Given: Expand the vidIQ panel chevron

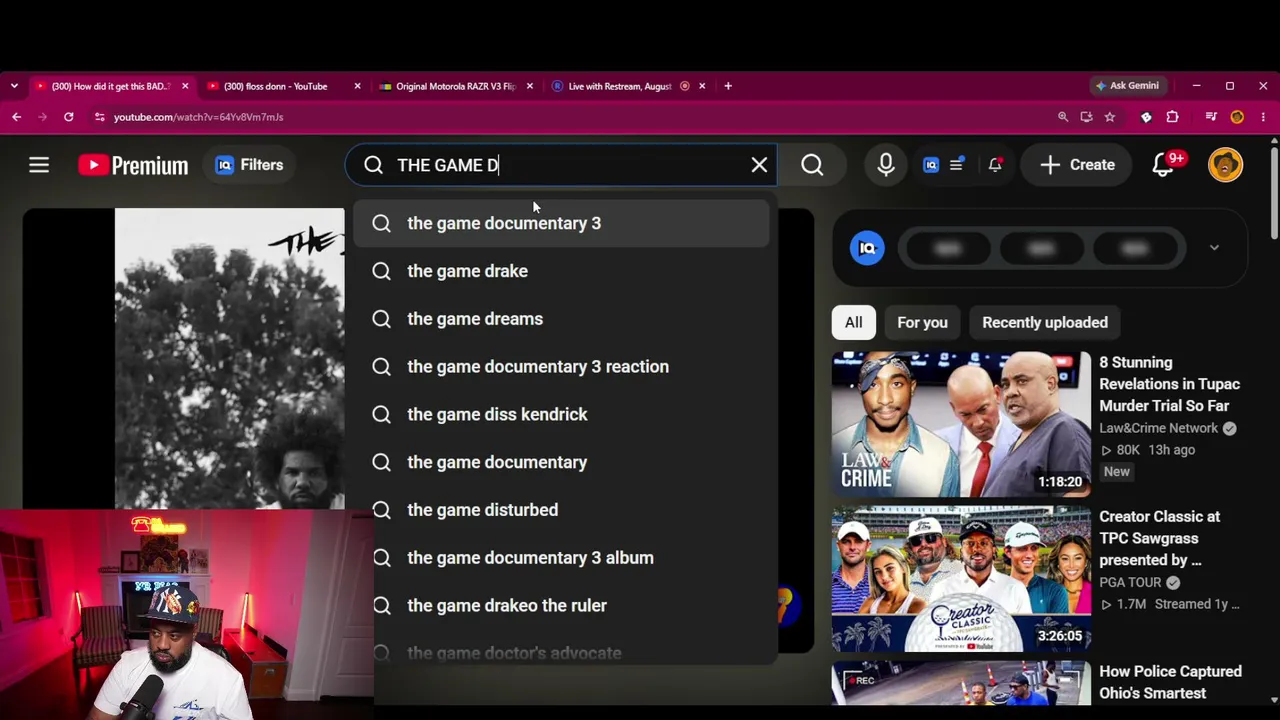Looking at the screenshot, I should pos(1214,248).
